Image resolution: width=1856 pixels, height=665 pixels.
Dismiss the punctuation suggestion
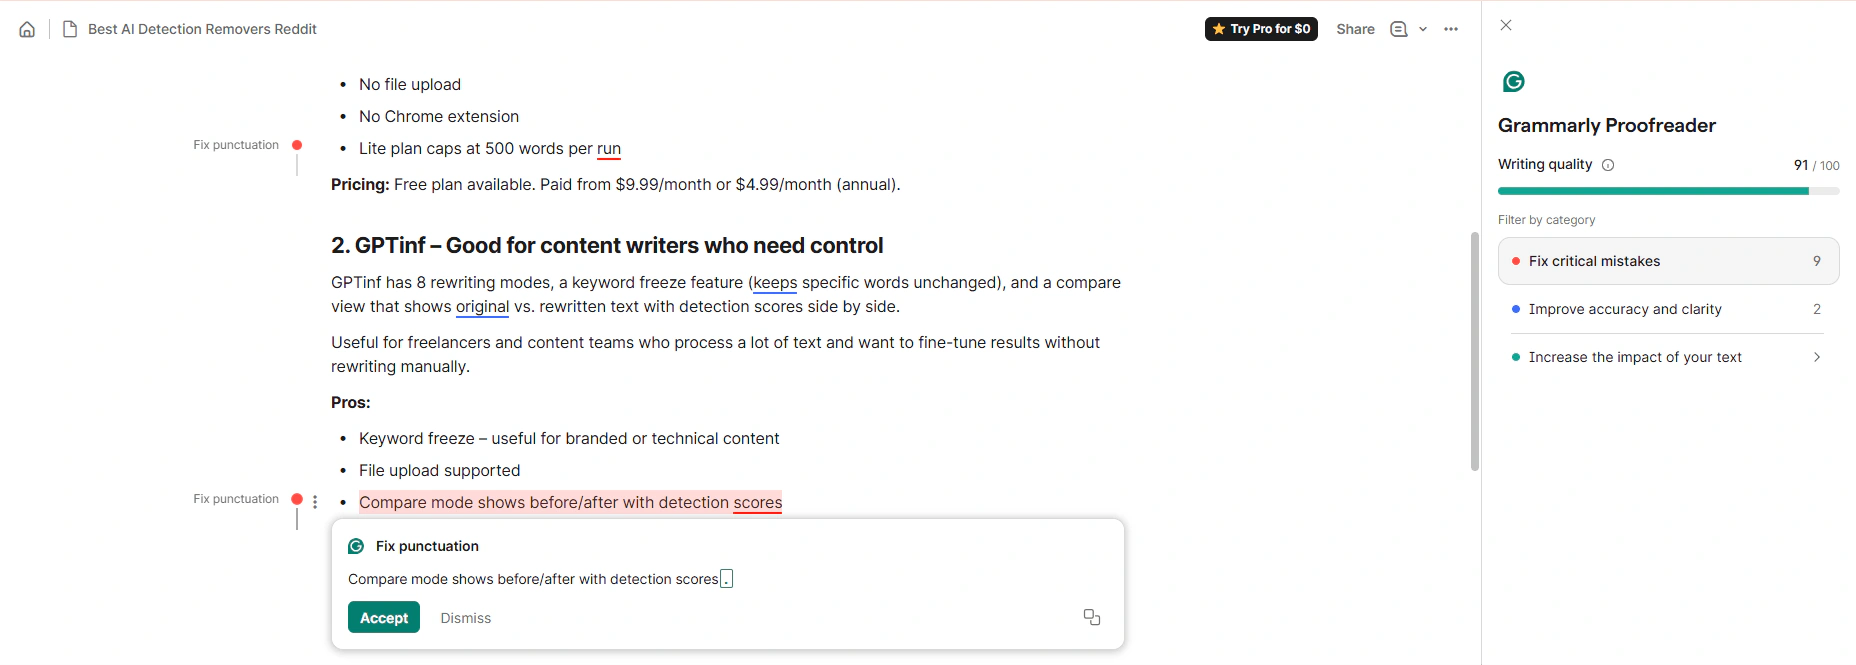466,618
